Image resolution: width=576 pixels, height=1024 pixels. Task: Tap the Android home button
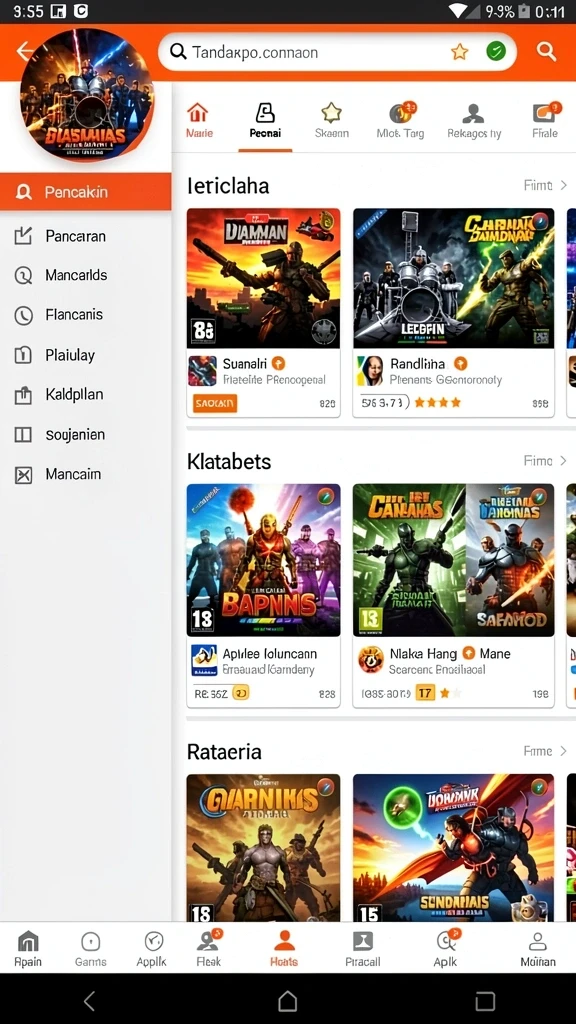click(287, 1000)
